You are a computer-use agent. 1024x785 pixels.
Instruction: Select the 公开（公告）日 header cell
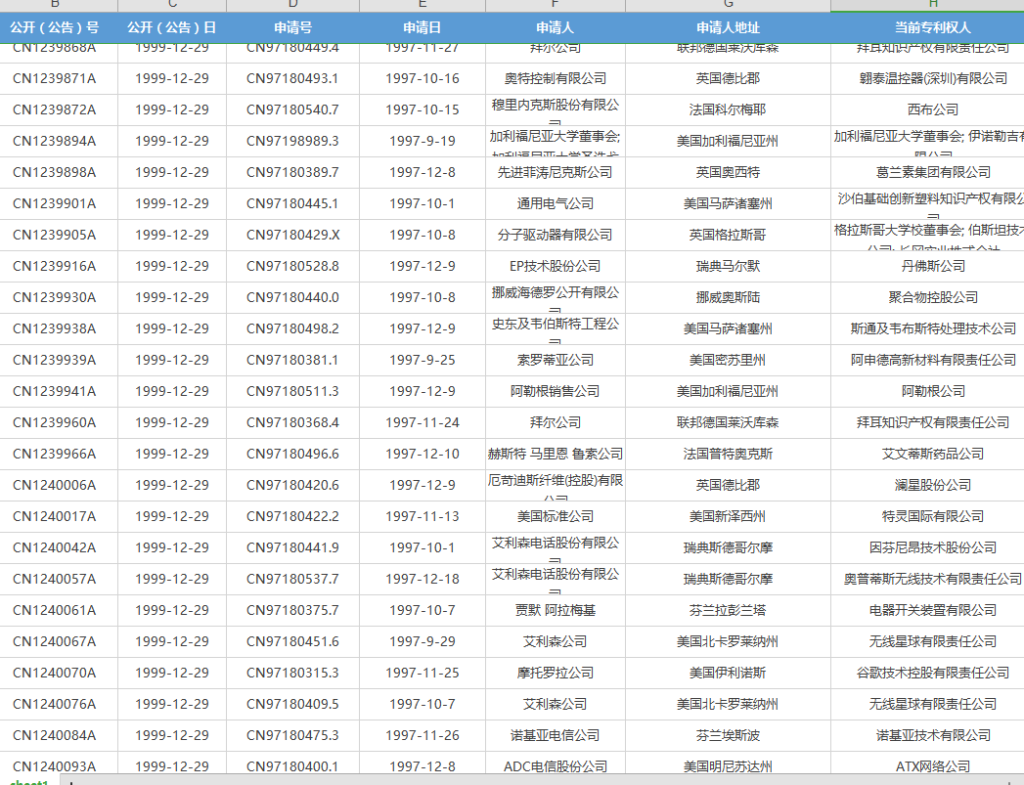pyautogui.click(x=172, y=27)
